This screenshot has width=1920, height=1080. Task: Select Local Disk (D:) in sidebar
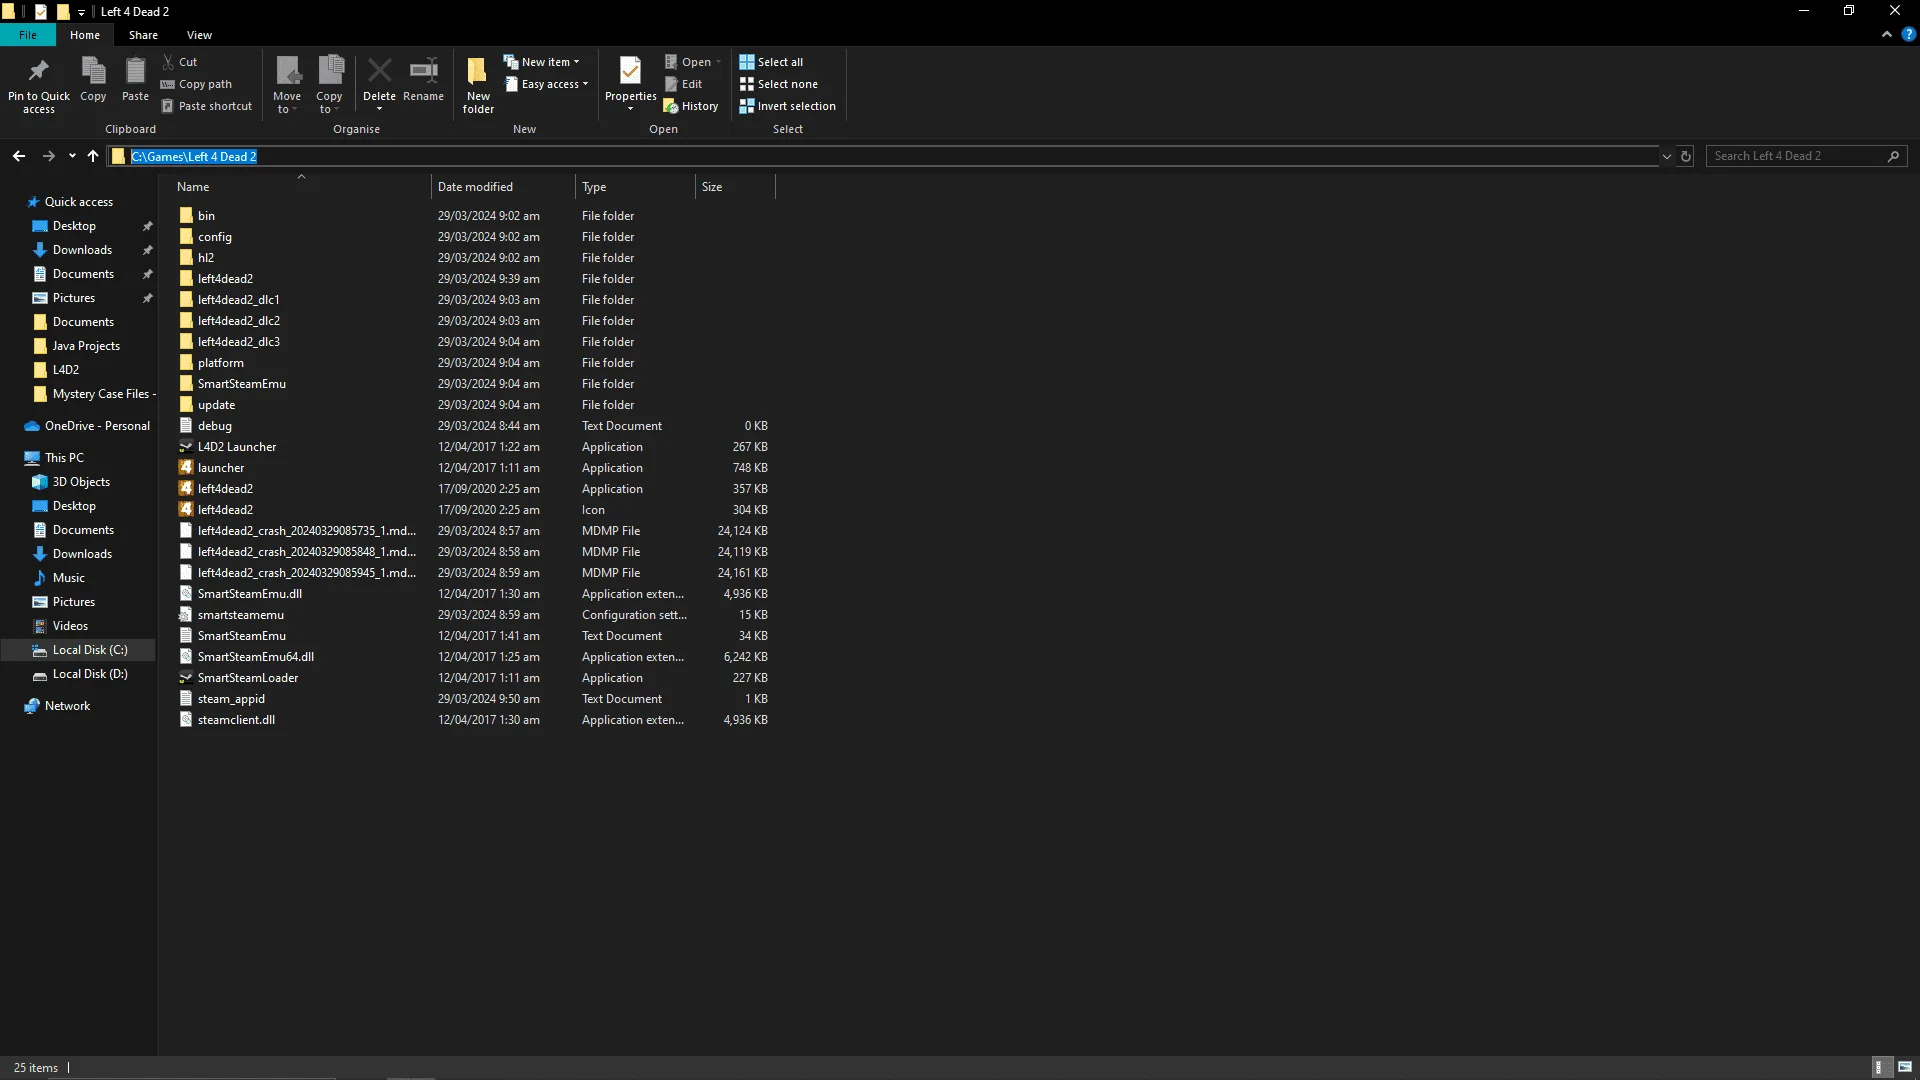[90, 674]
